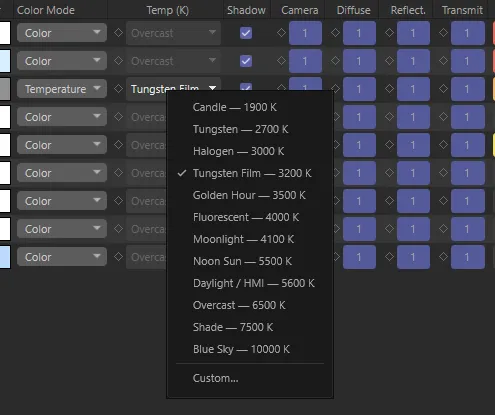Collapse the Tungsten Film temperature dropdown

click(x=173, y=89)
